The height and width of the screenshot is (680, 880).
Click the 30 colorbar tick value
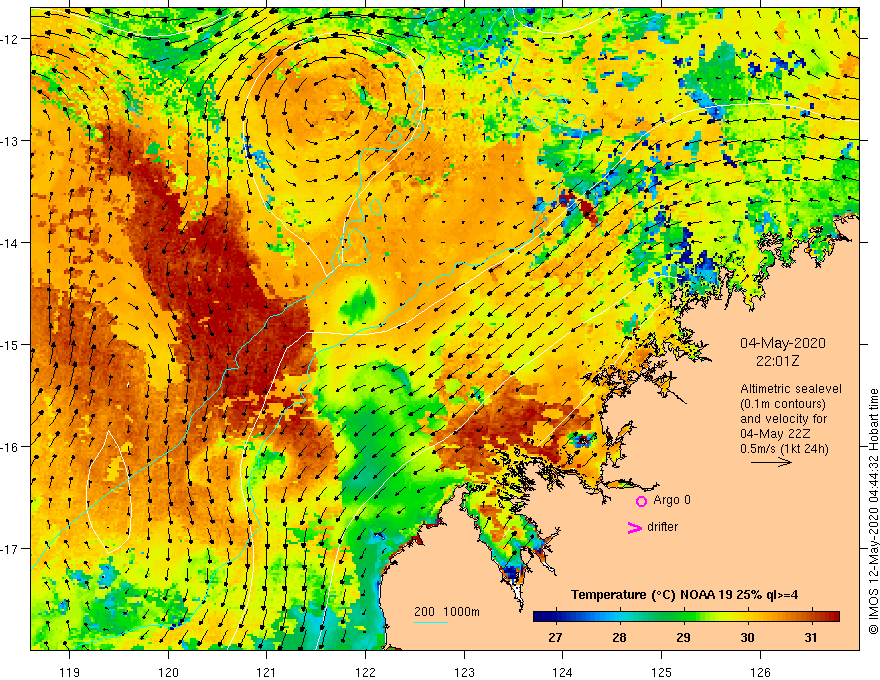pos(747,637)
